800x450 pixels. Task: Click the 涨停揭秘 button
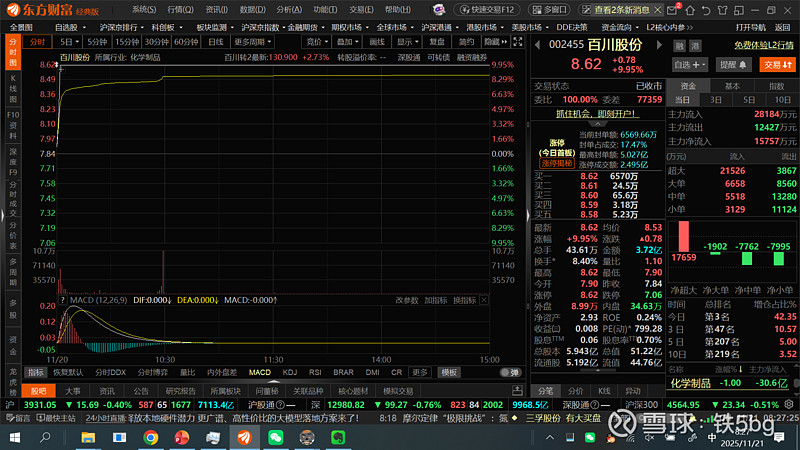click(557, 163)
